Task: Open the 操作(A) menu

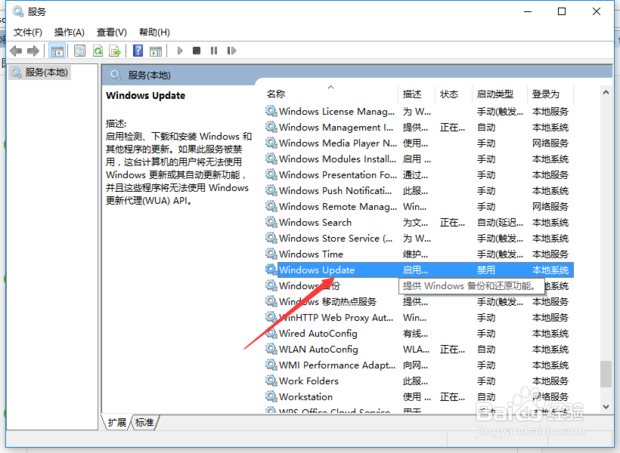Action: (69, 32)
